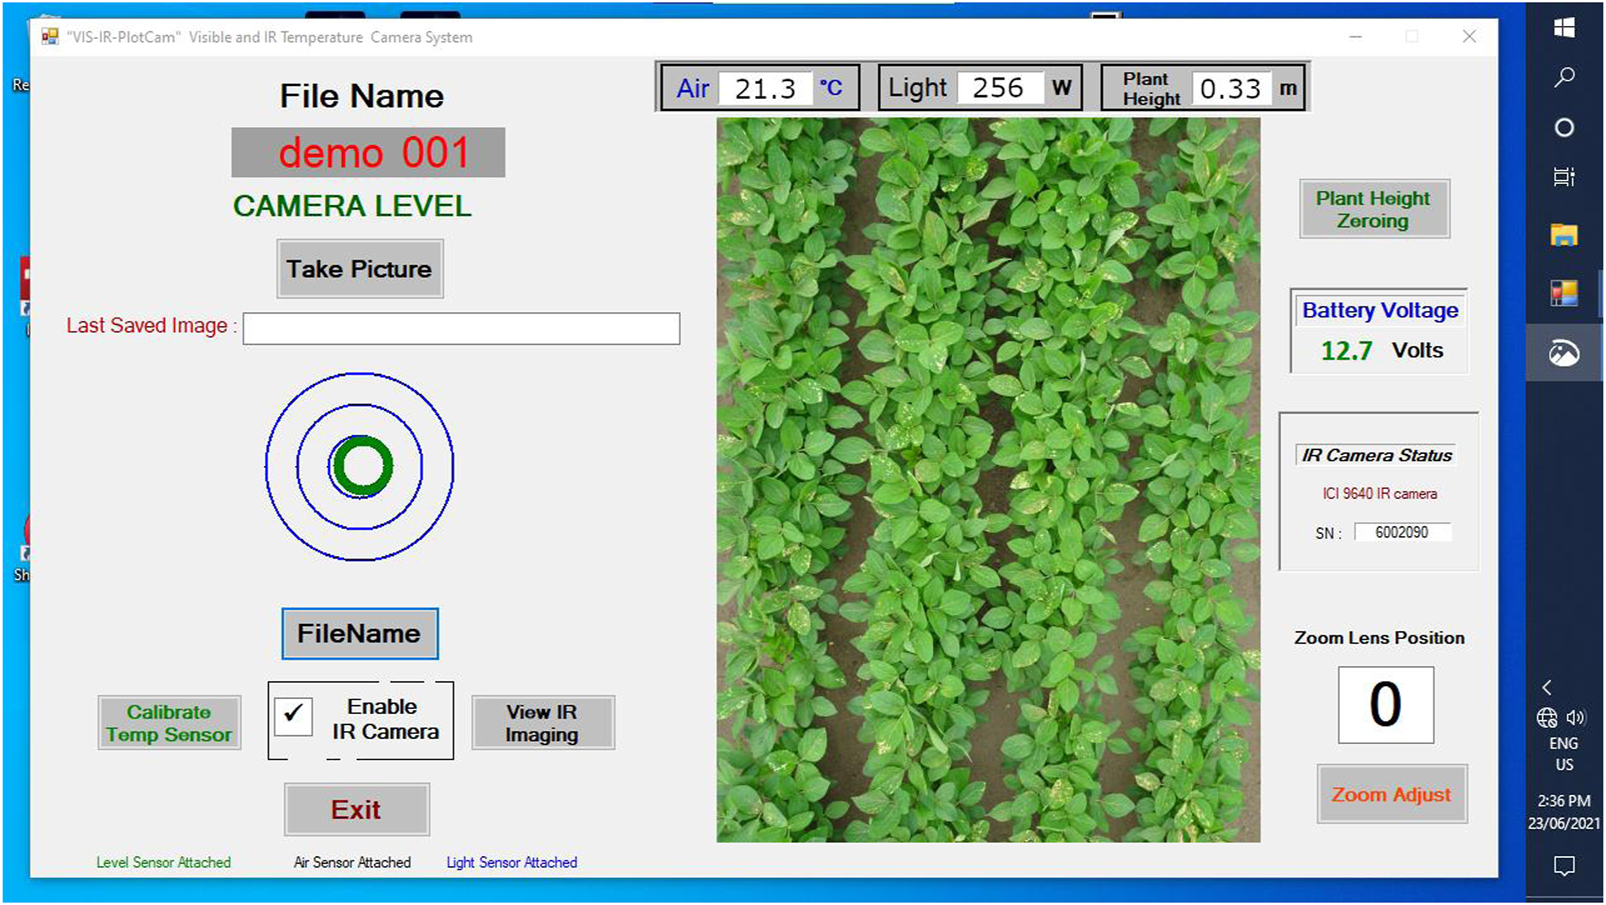Open View IR Imaging
This screenshot has height=905, width=1606.
[x=542, y=723]
